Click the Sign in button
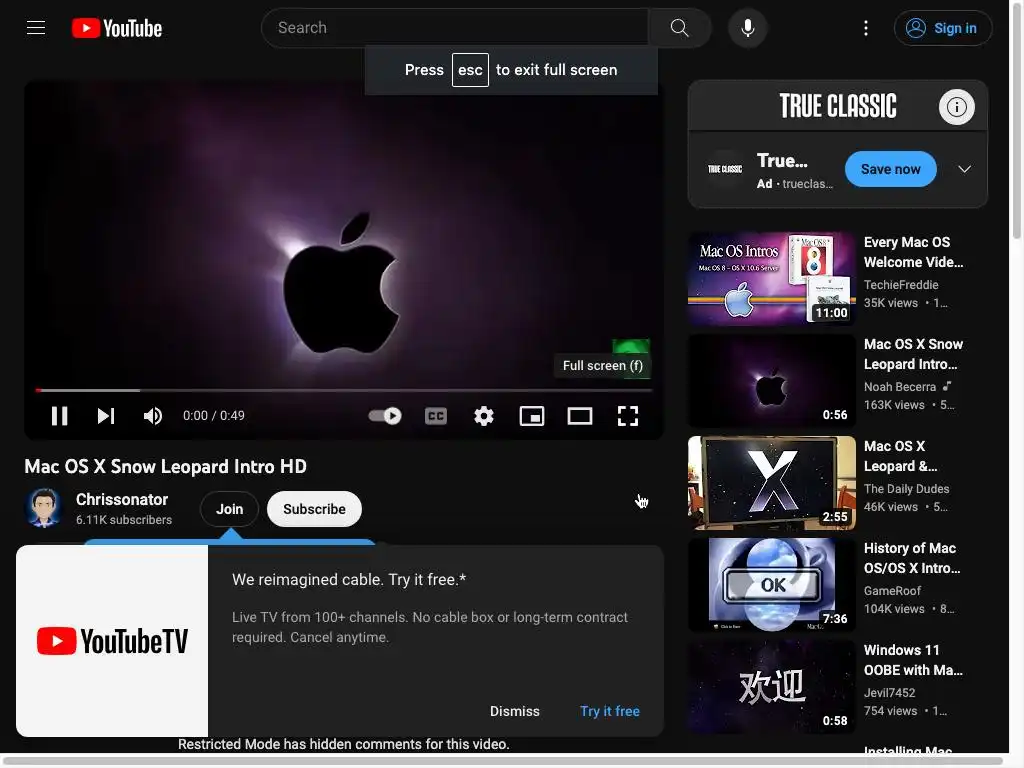Image resolution: width=1024 pixels, height=768 pixels. point(943,28)
